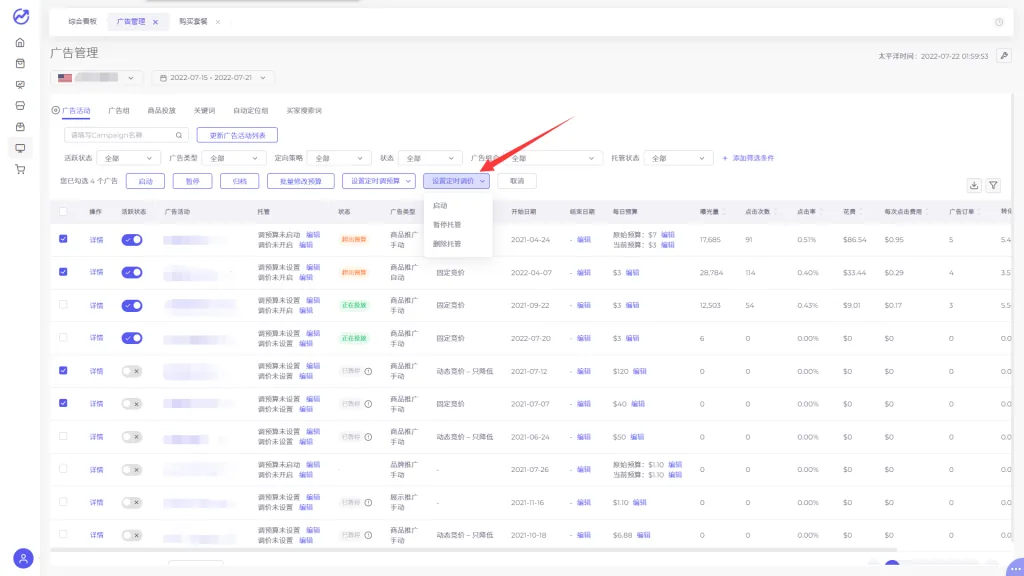Open the 托管状态 filter dropdown
This screenshot has height=576, width=1024.
(678, 158)
